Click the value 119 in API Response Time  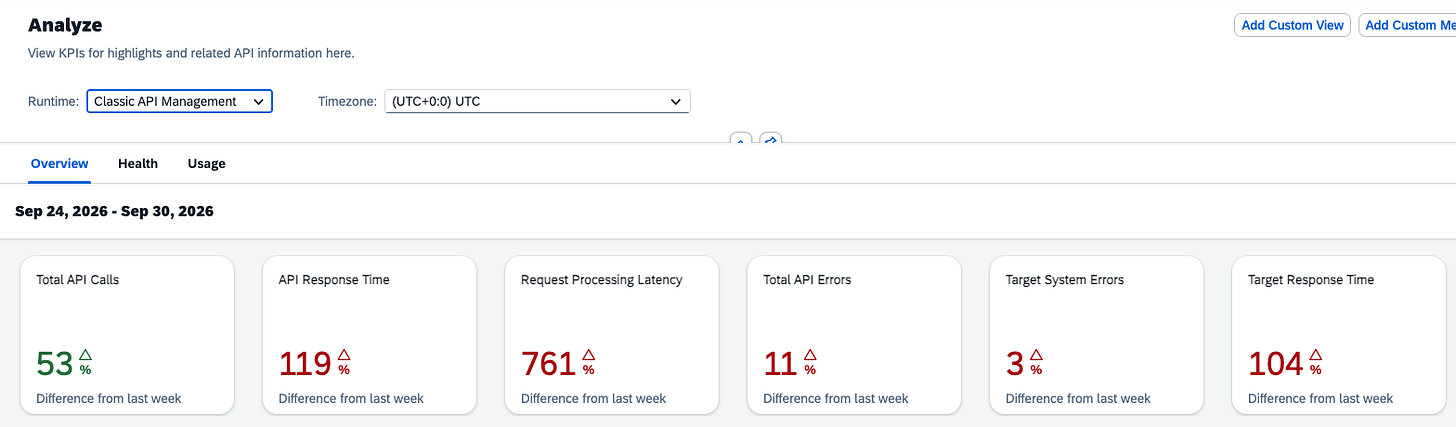(x=305, y=364)
